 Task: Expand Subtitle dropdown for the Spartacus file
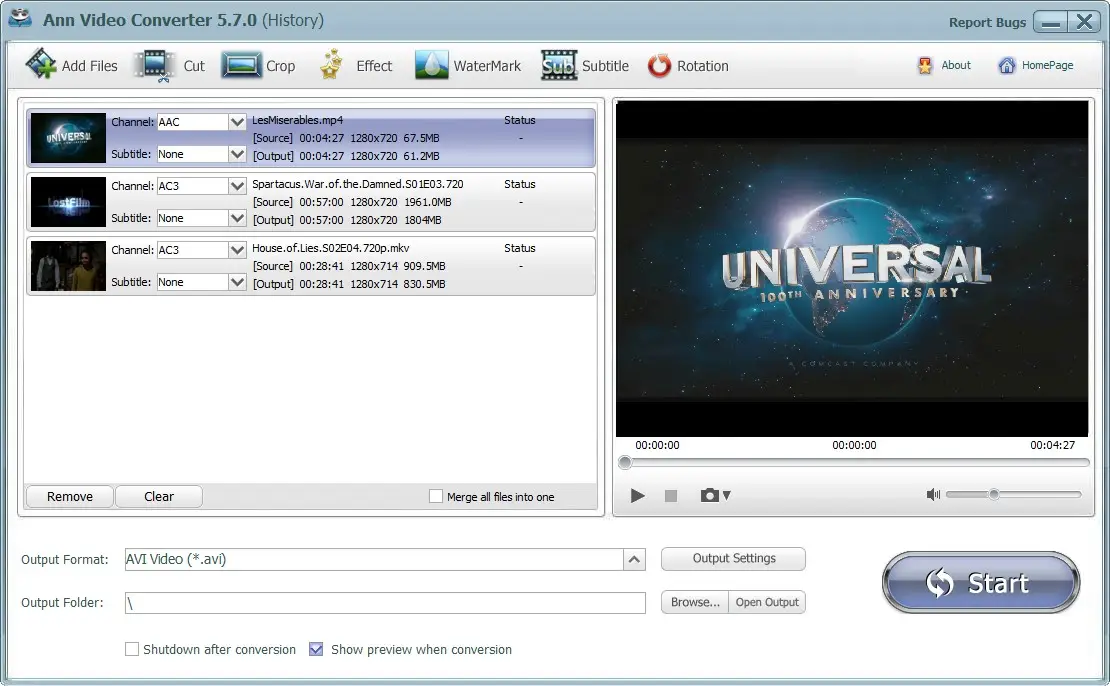[x=237, y=218]
